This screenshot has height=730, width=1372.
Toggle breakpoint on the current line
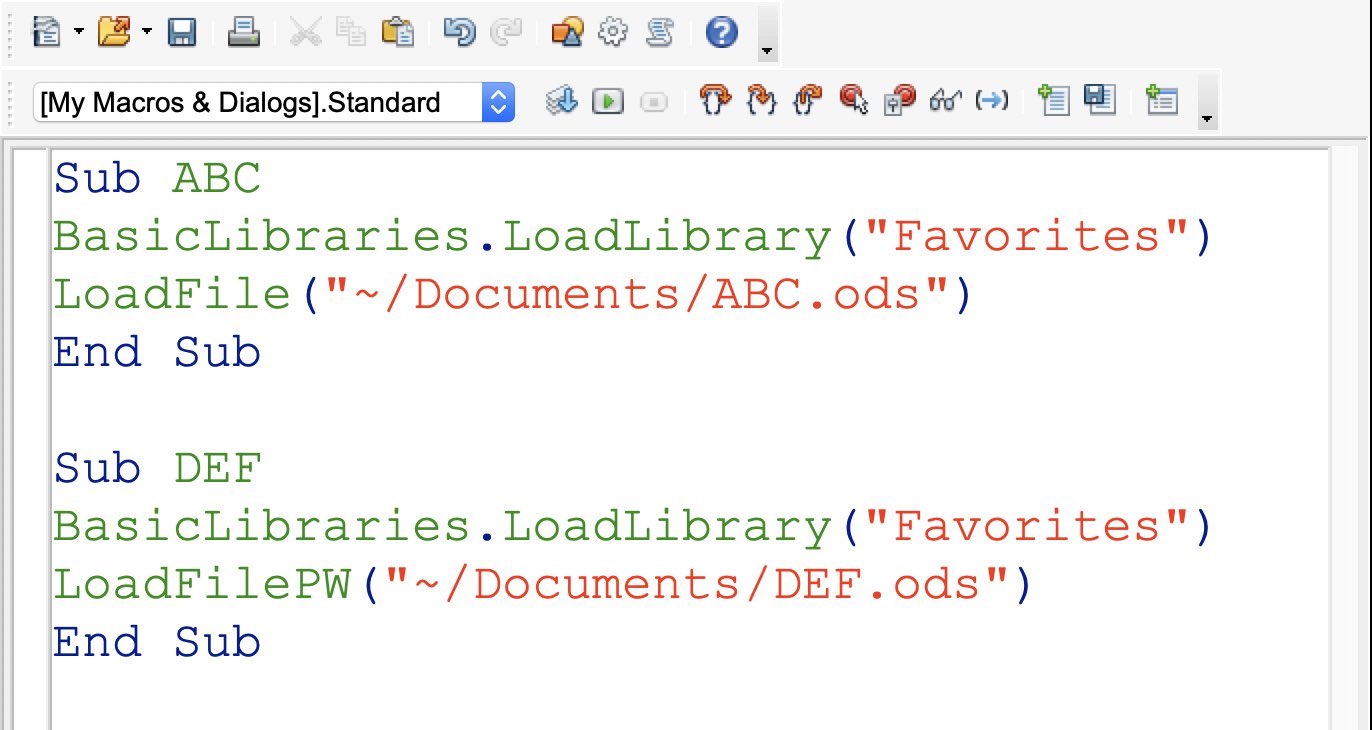pos(853,100)
